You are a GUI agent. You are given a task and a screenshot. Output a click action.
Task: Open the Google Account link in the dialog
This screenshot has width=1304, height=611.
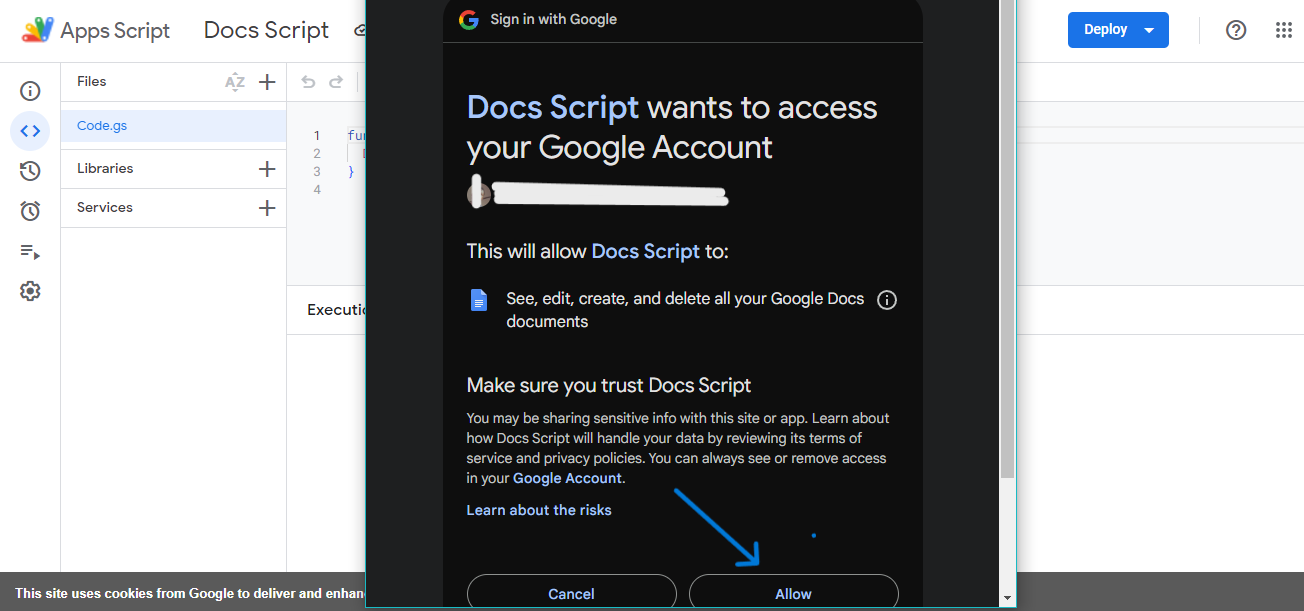pos(568,478)
